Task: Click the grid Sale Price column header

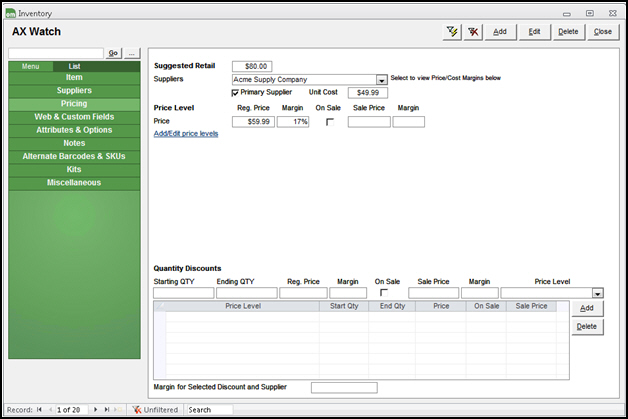Action: pos(531,306)
